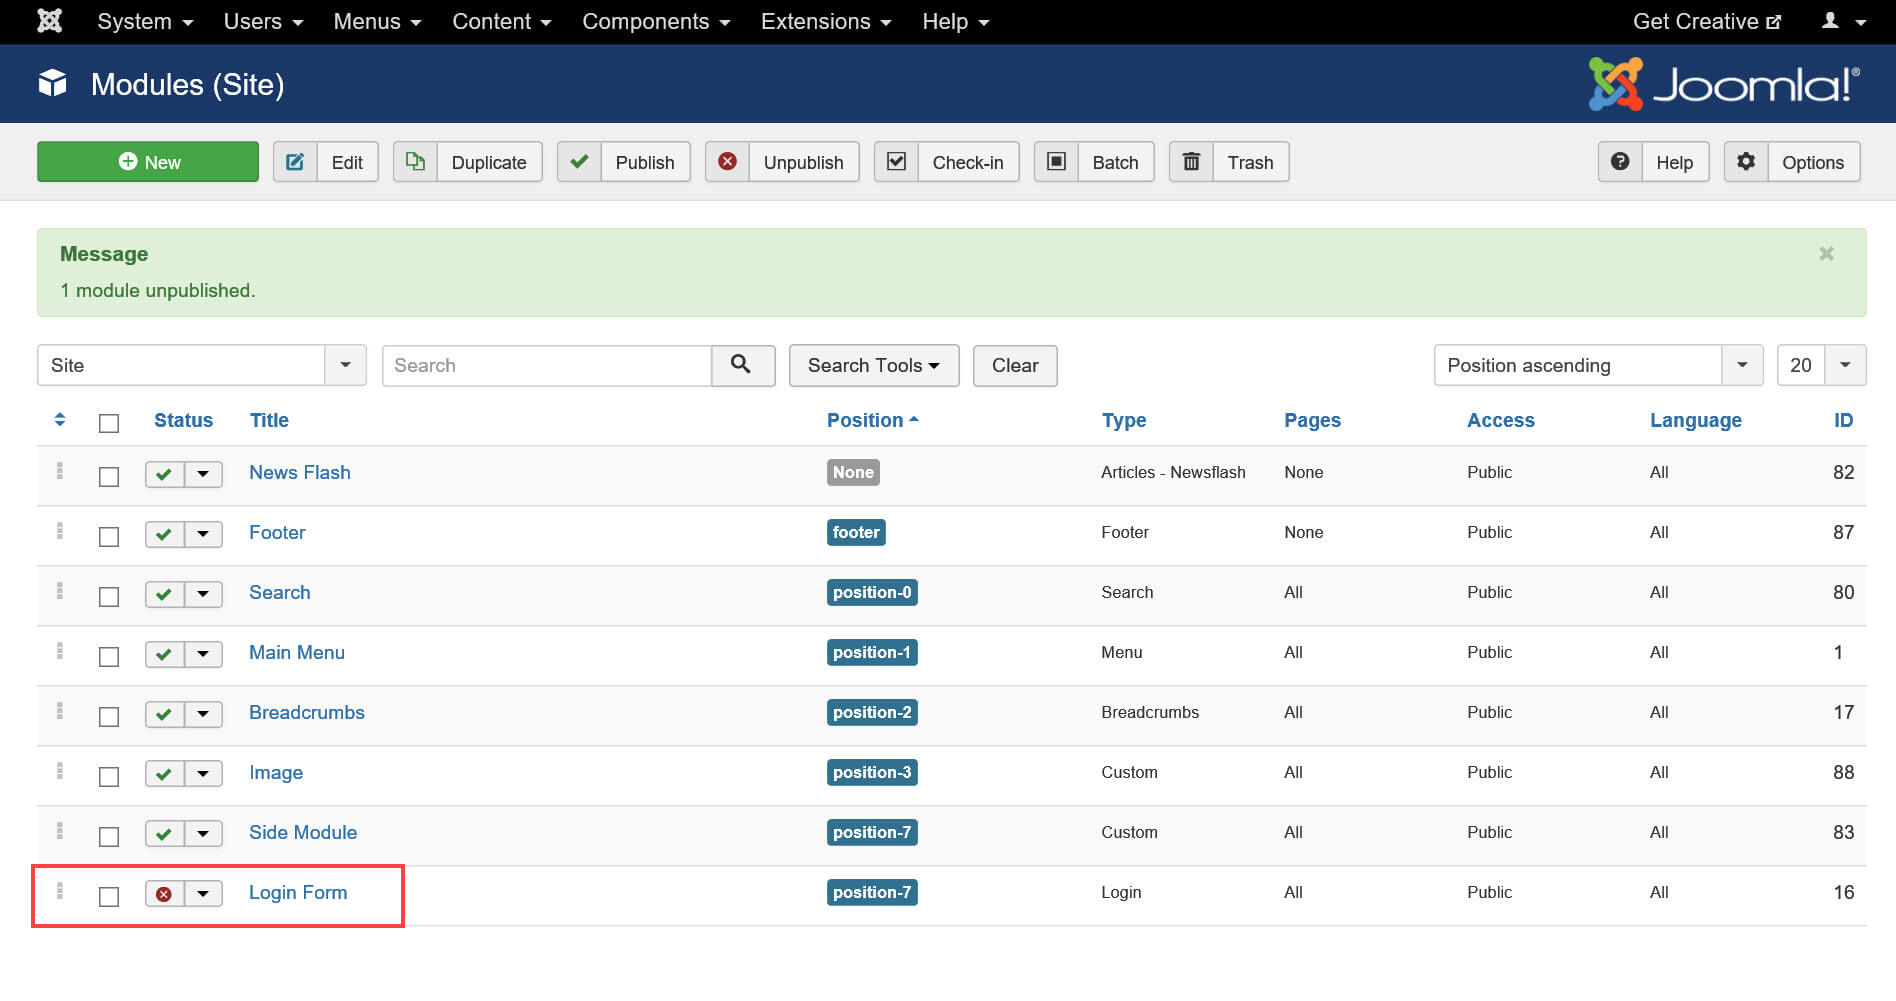
Task: Check the Login Form row checkbox
Action: [x=109, y=897]
